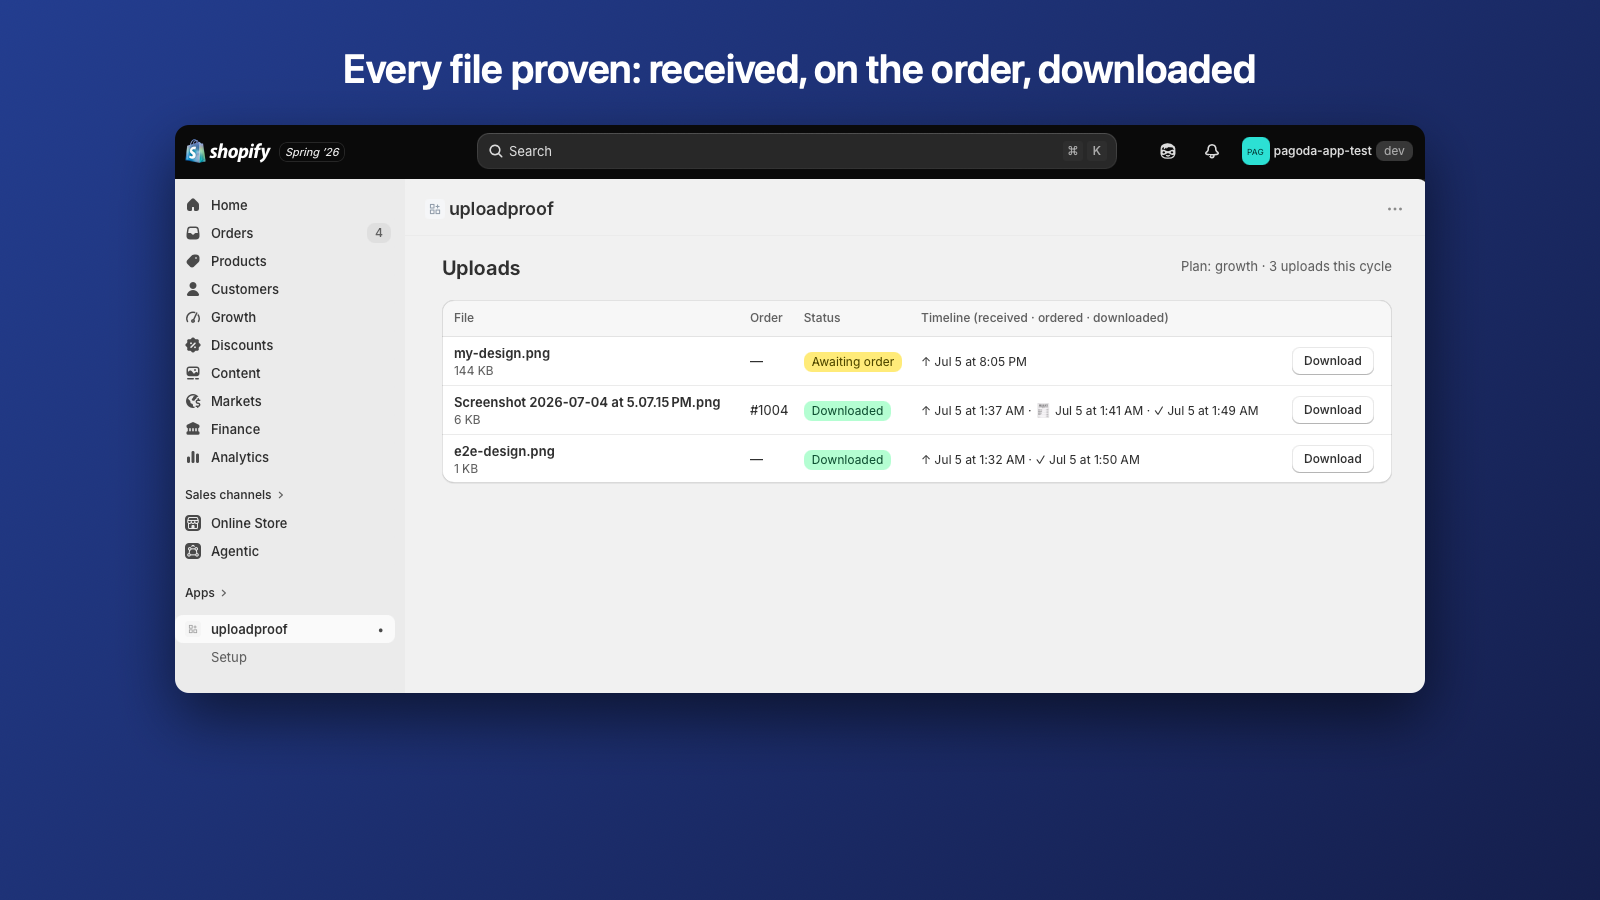Click the Agentic channel icon
This screenshot has height=900, width=1600.
pos(193,551)
